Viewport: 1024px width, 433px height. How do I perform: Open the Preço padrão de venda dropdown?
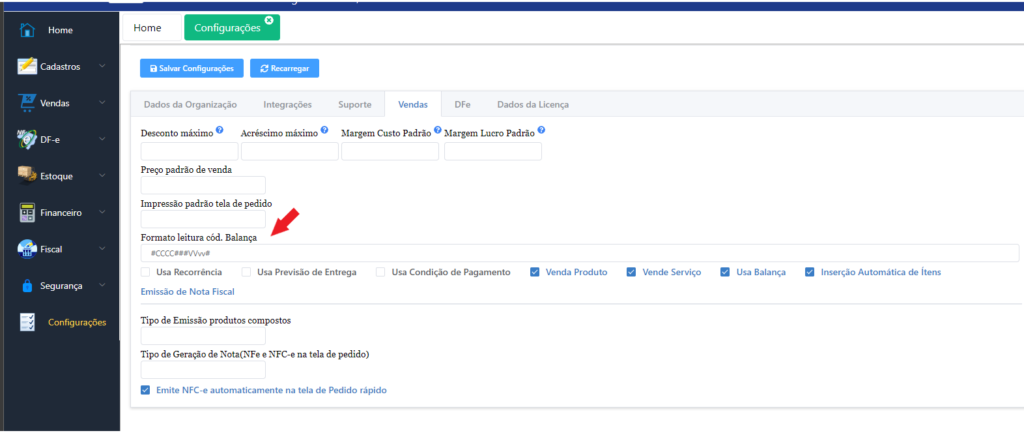click(x=203, y=185)
